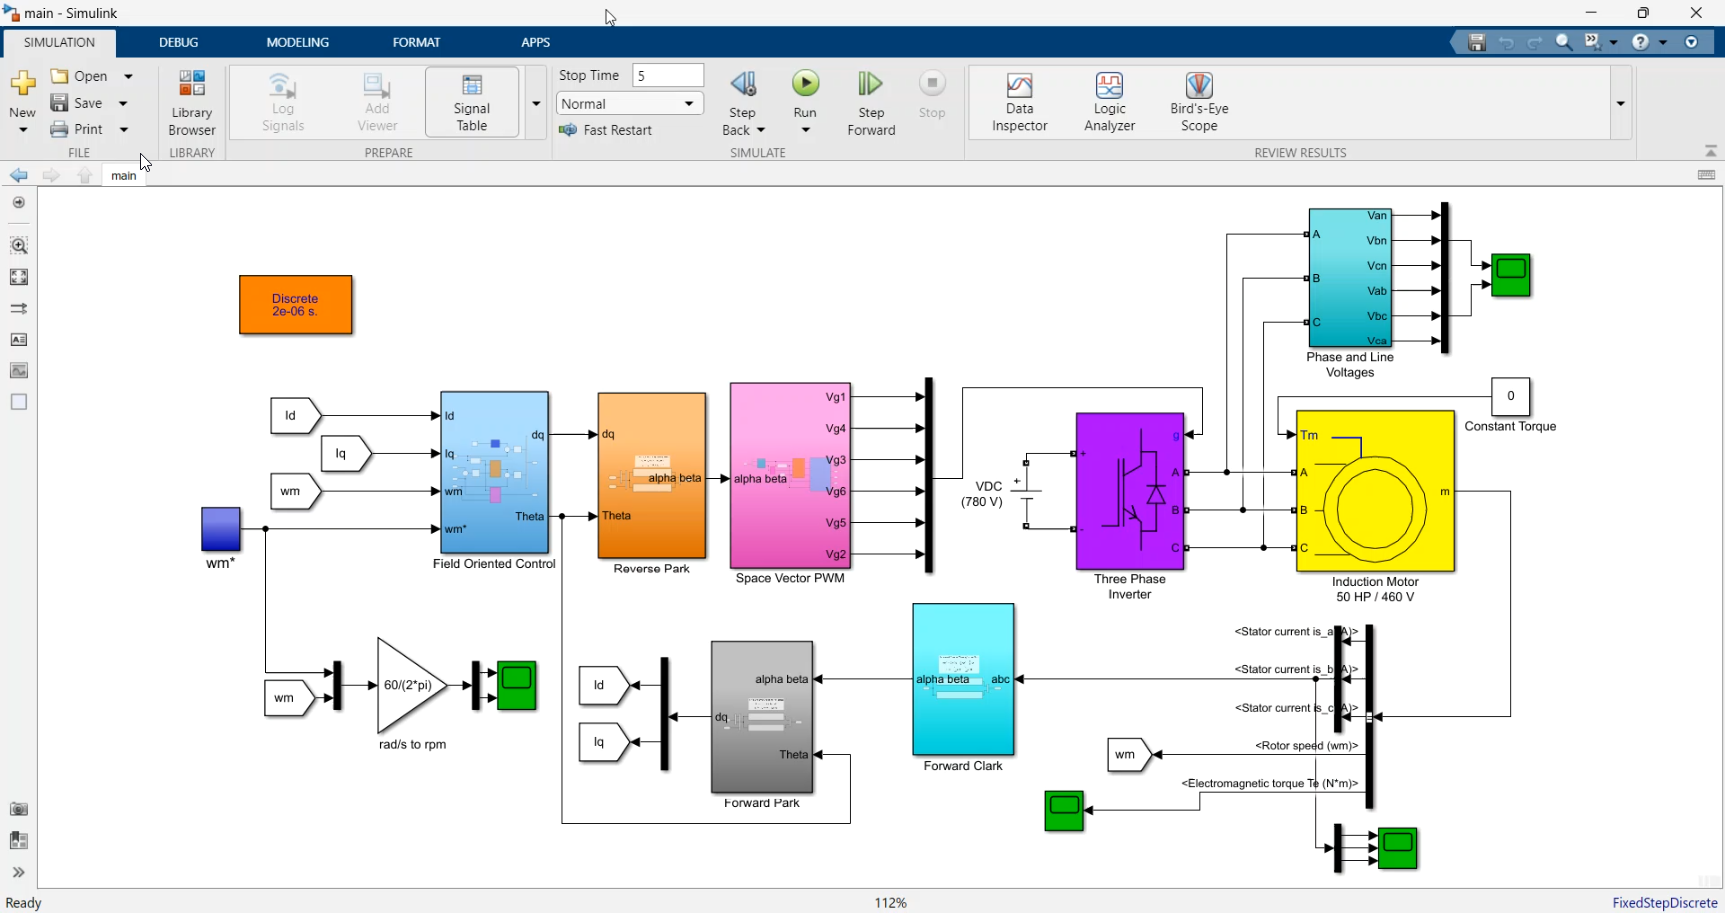Screen dimensions: 1725x913
Task: Click the Zoom tool in the left palette
Action: click(19, 245)
